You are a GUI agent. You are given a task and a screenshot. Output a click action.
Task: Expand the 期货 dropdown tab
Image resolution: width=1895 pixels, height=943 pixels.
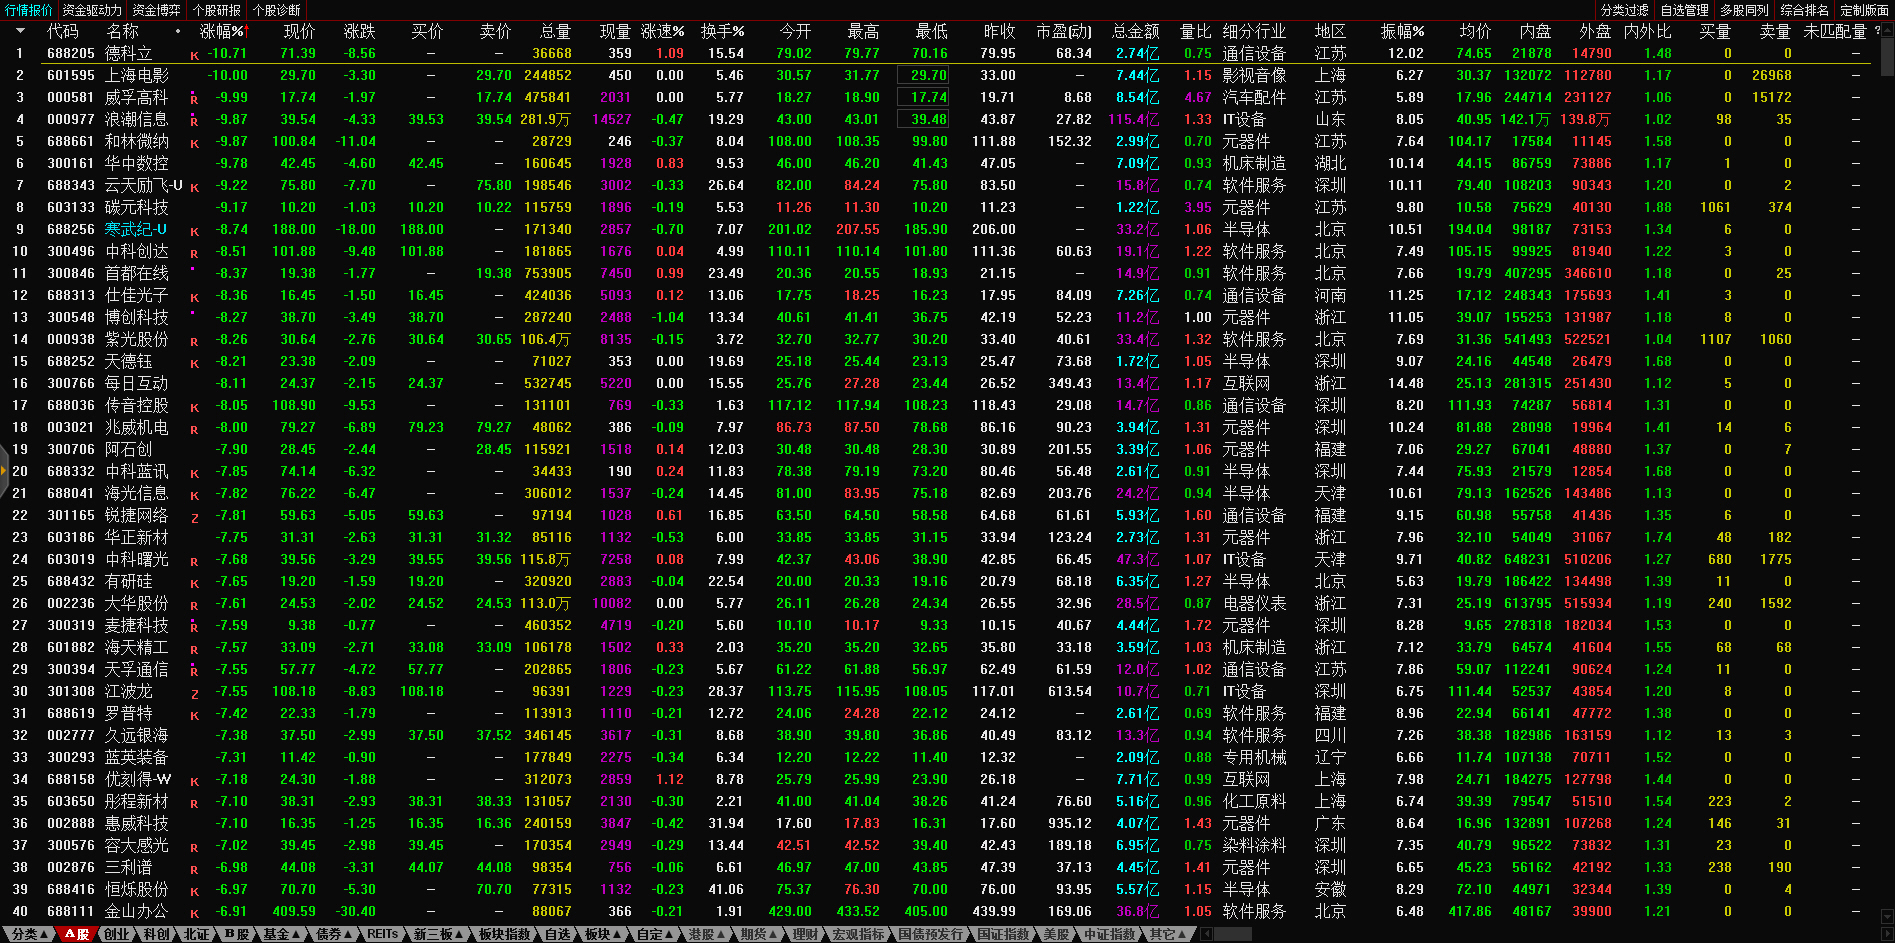tap(758, 934)
